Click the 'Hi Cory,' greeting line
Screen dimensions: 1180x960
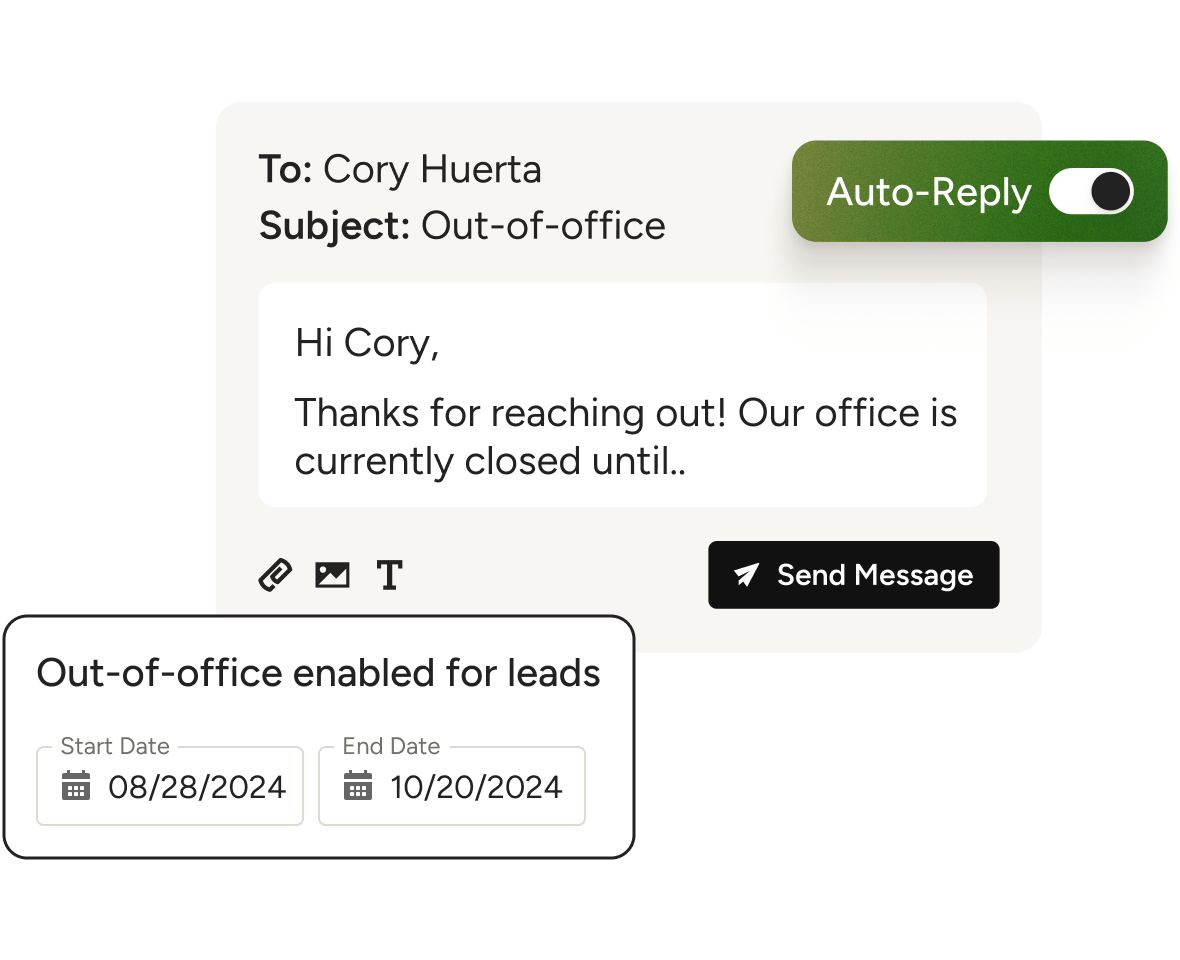tap(367, 343)
